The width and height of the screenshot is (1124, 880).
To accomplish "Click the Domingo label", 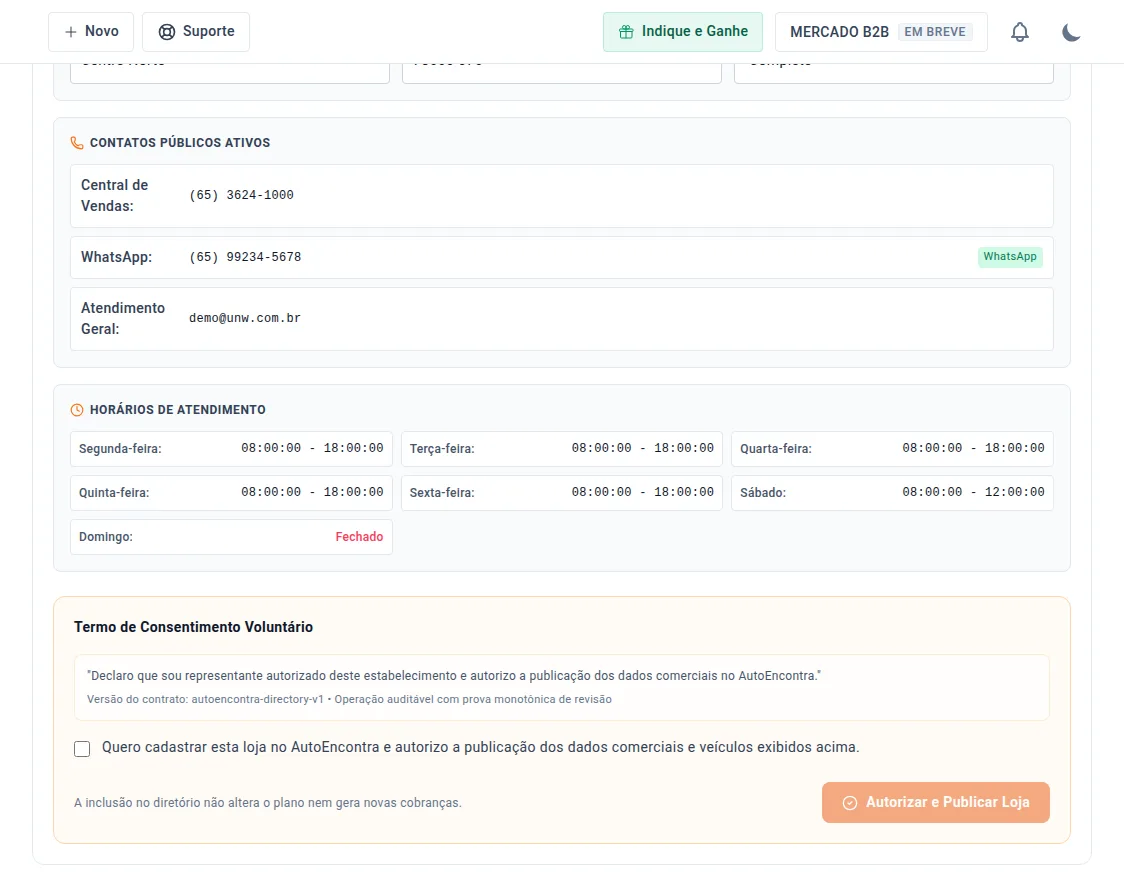I will point(105,537).
